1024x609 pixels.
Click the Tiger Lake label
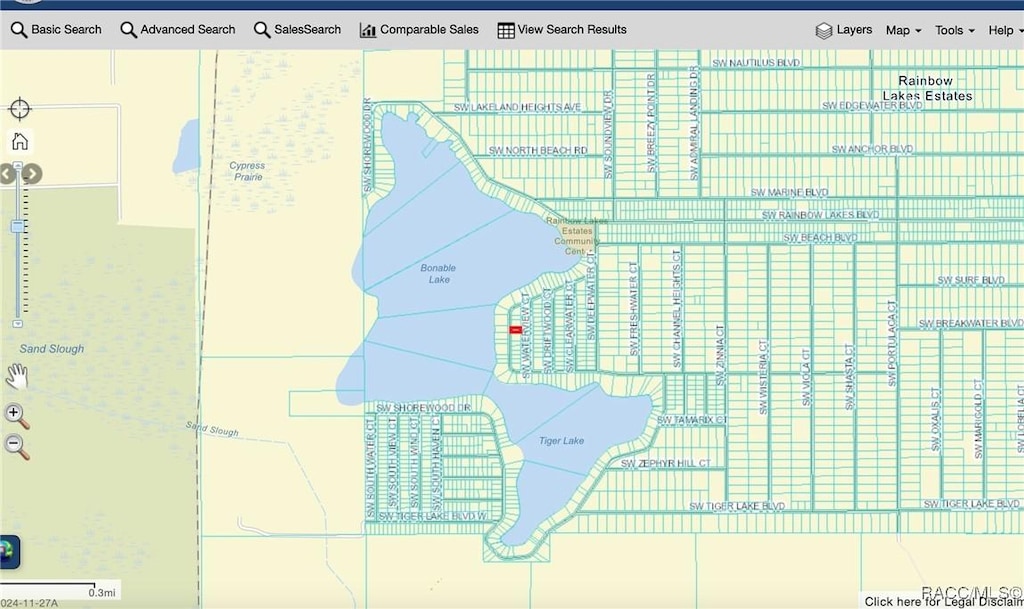point(562,441)
